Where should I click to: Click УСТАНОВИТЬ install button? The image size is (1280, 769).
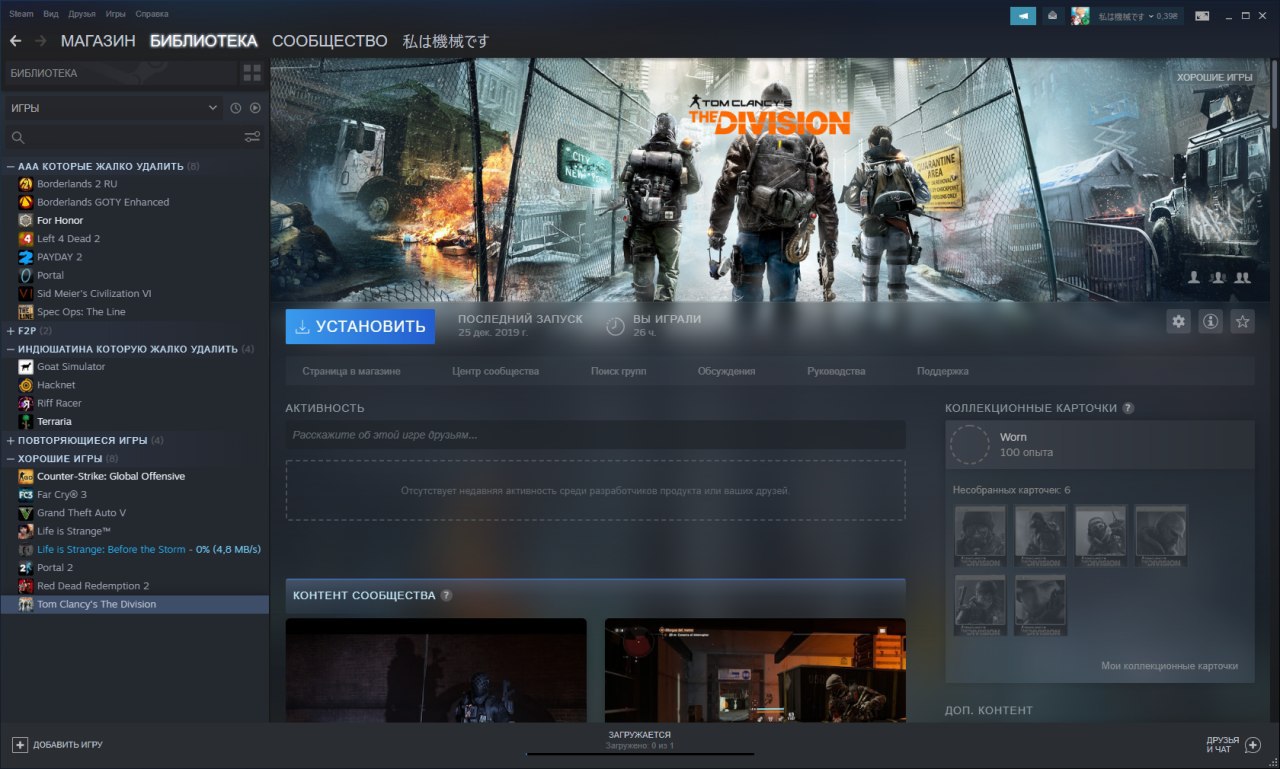(x=360, y=326)
